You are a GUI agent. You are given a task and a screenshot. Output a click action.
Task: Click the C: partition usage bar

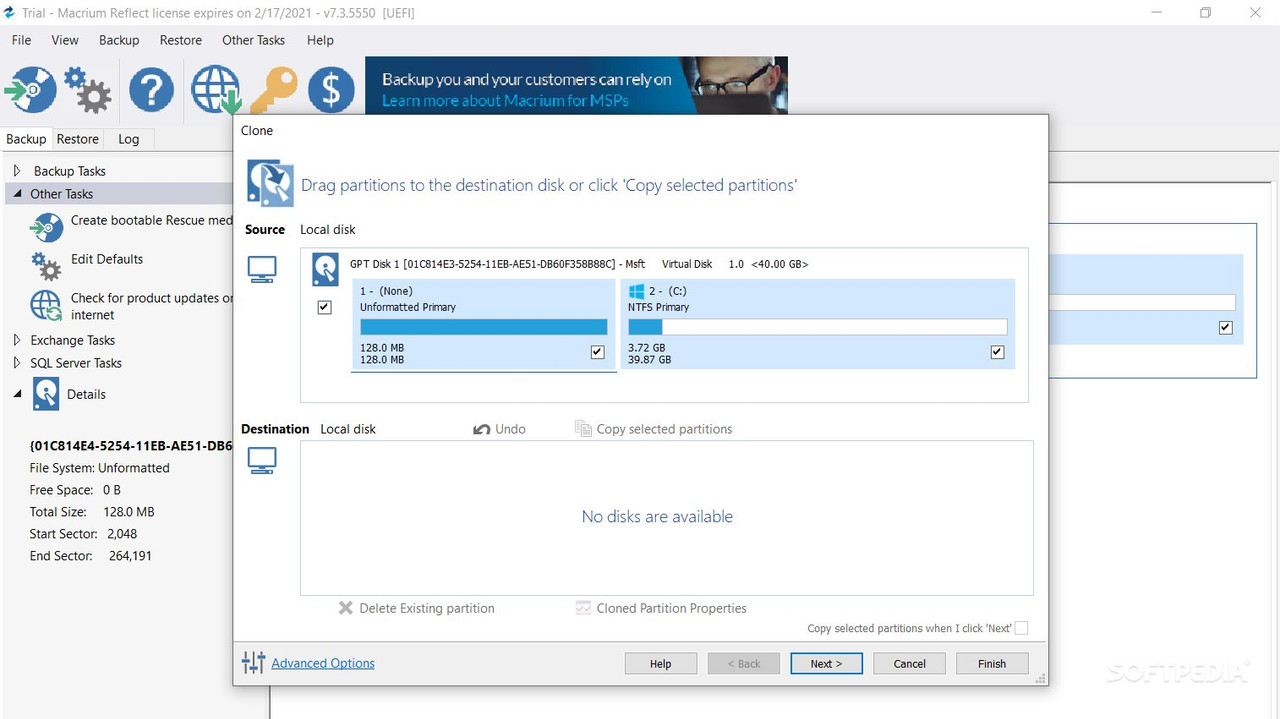click(x=817, y=327)
